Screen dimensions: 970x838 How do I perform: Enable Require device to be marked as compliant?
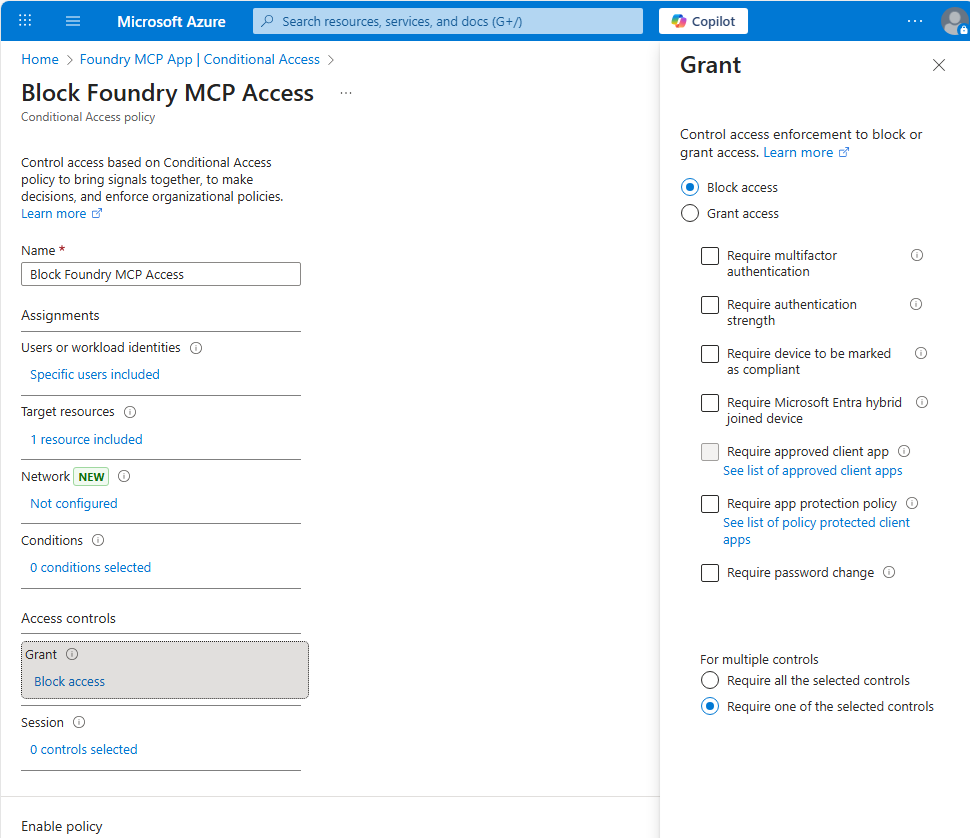709,353
